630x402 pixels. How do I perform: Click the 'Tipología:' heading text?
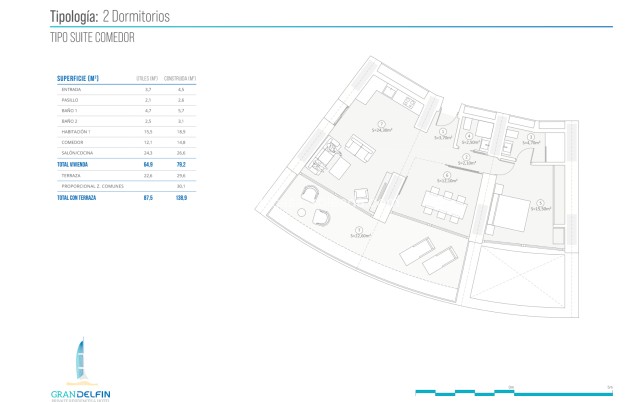pos(74,16)
